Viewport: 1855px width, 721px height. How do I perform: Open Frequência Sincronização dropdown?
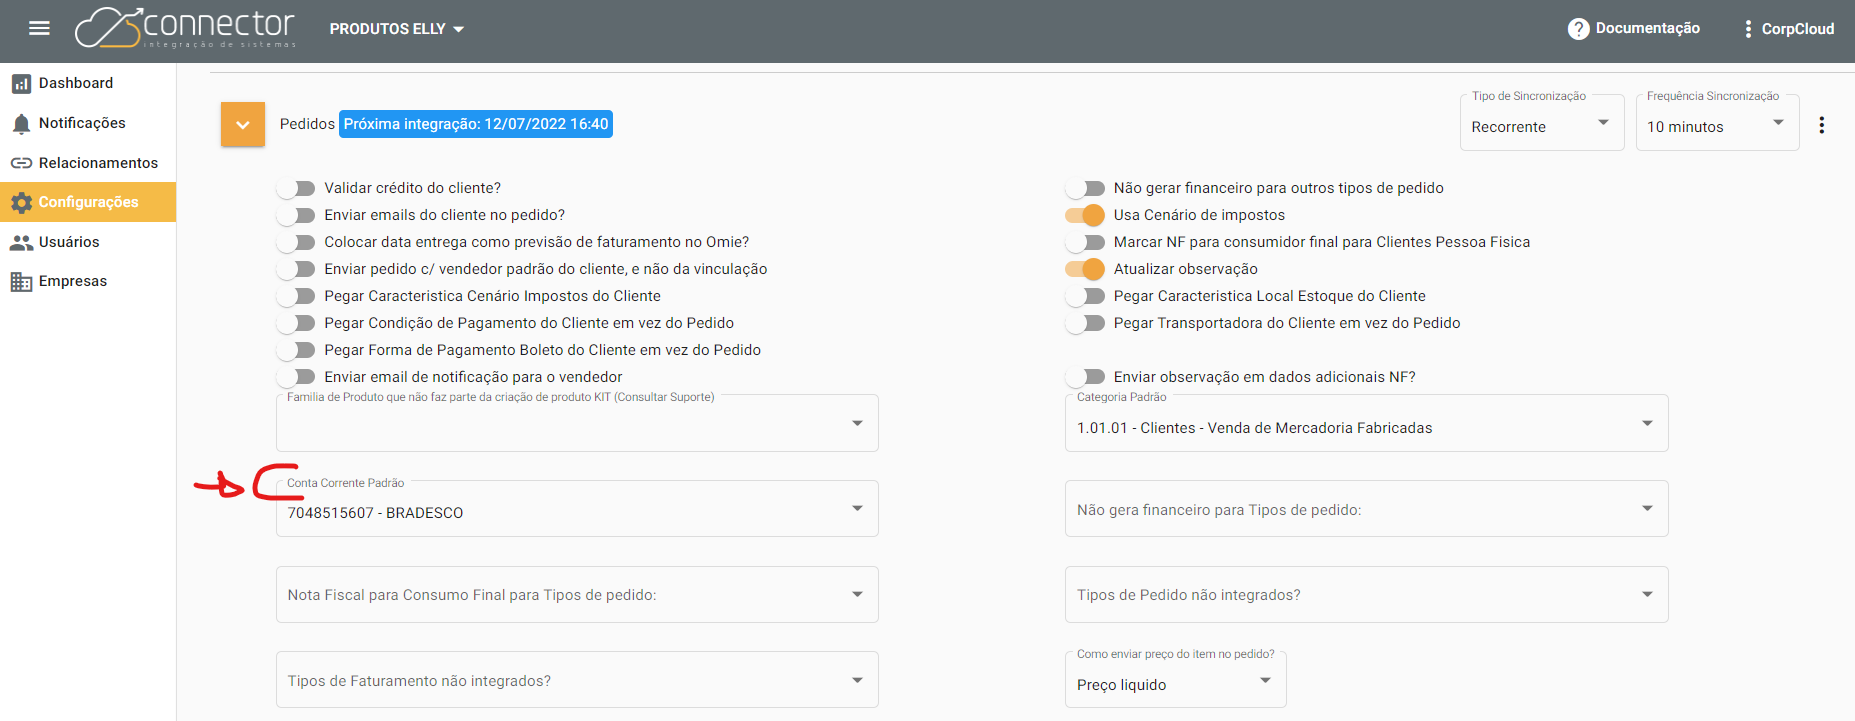click(1717, 124)
